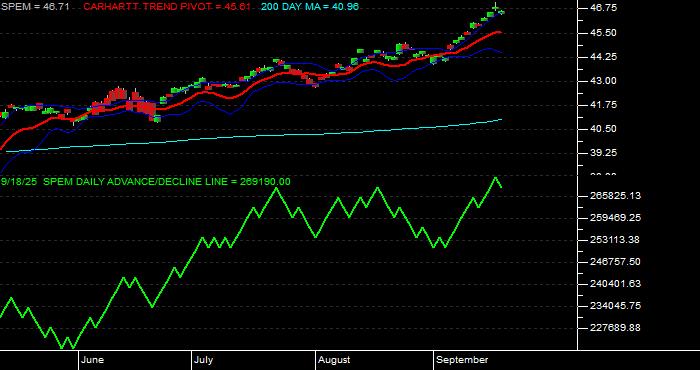Click the latest candlestick at the price peak
This screenshot has width=700, height=370.
pyautogui.click(x=496, y=8)
